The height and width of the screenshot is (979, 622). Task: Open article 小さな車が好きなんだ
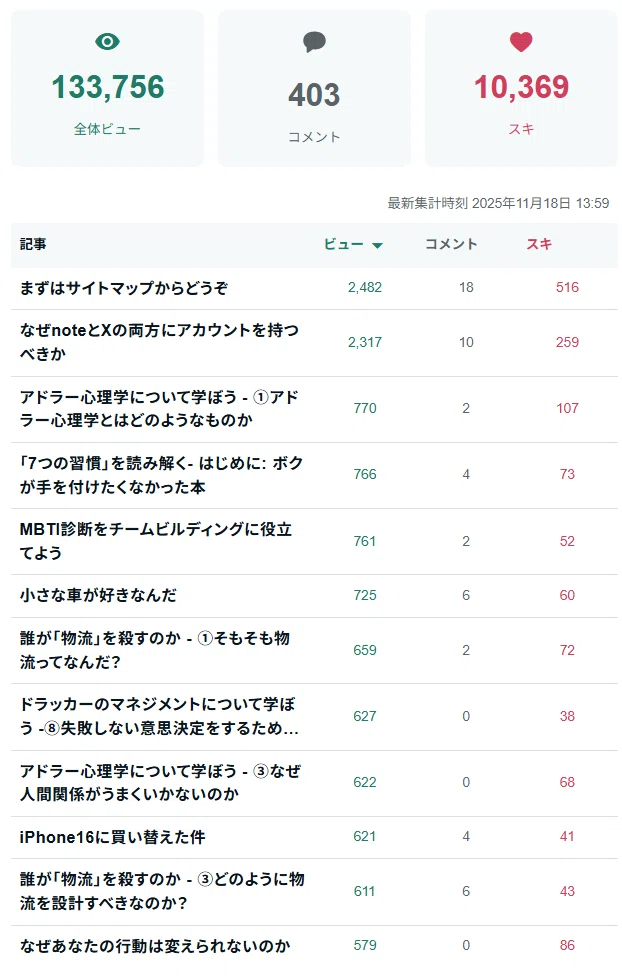pyautogui.click(x=98, y=595)
